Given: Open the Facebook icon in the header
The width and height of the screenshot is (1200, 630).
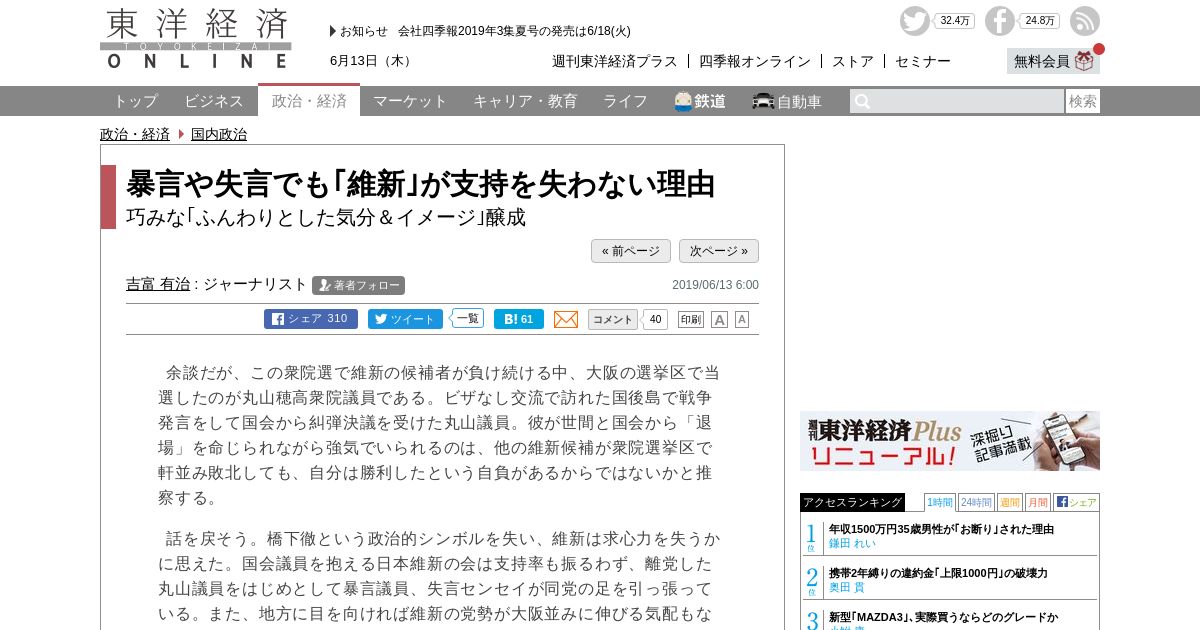Looking at the screenshot, I should (x=999, y=21).
